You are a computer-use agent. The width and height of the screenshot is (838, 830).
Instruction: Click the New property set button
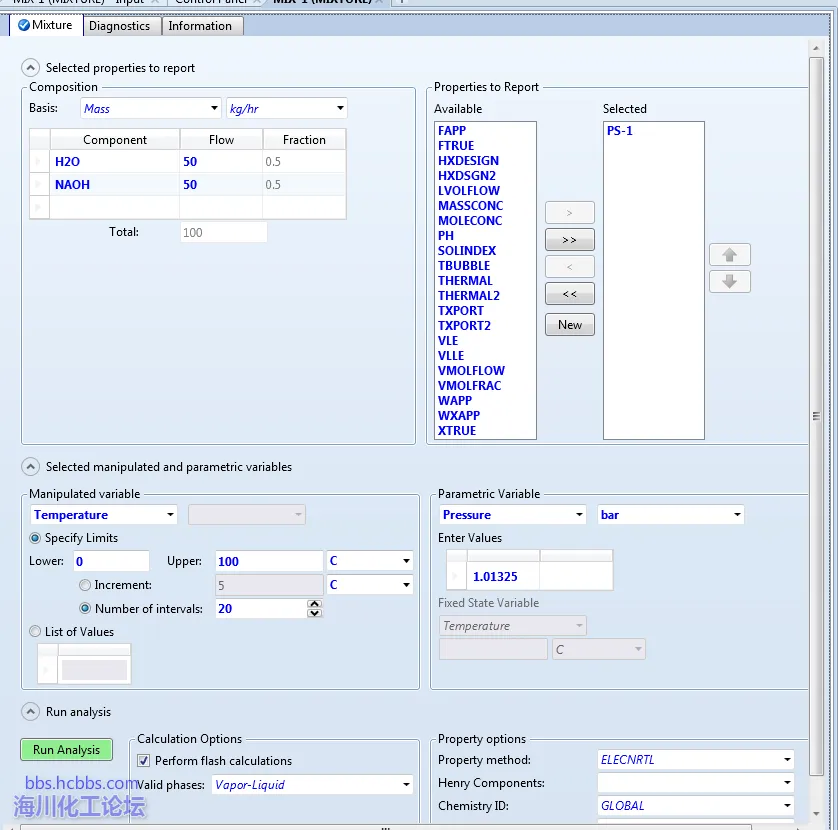point(569,325)
